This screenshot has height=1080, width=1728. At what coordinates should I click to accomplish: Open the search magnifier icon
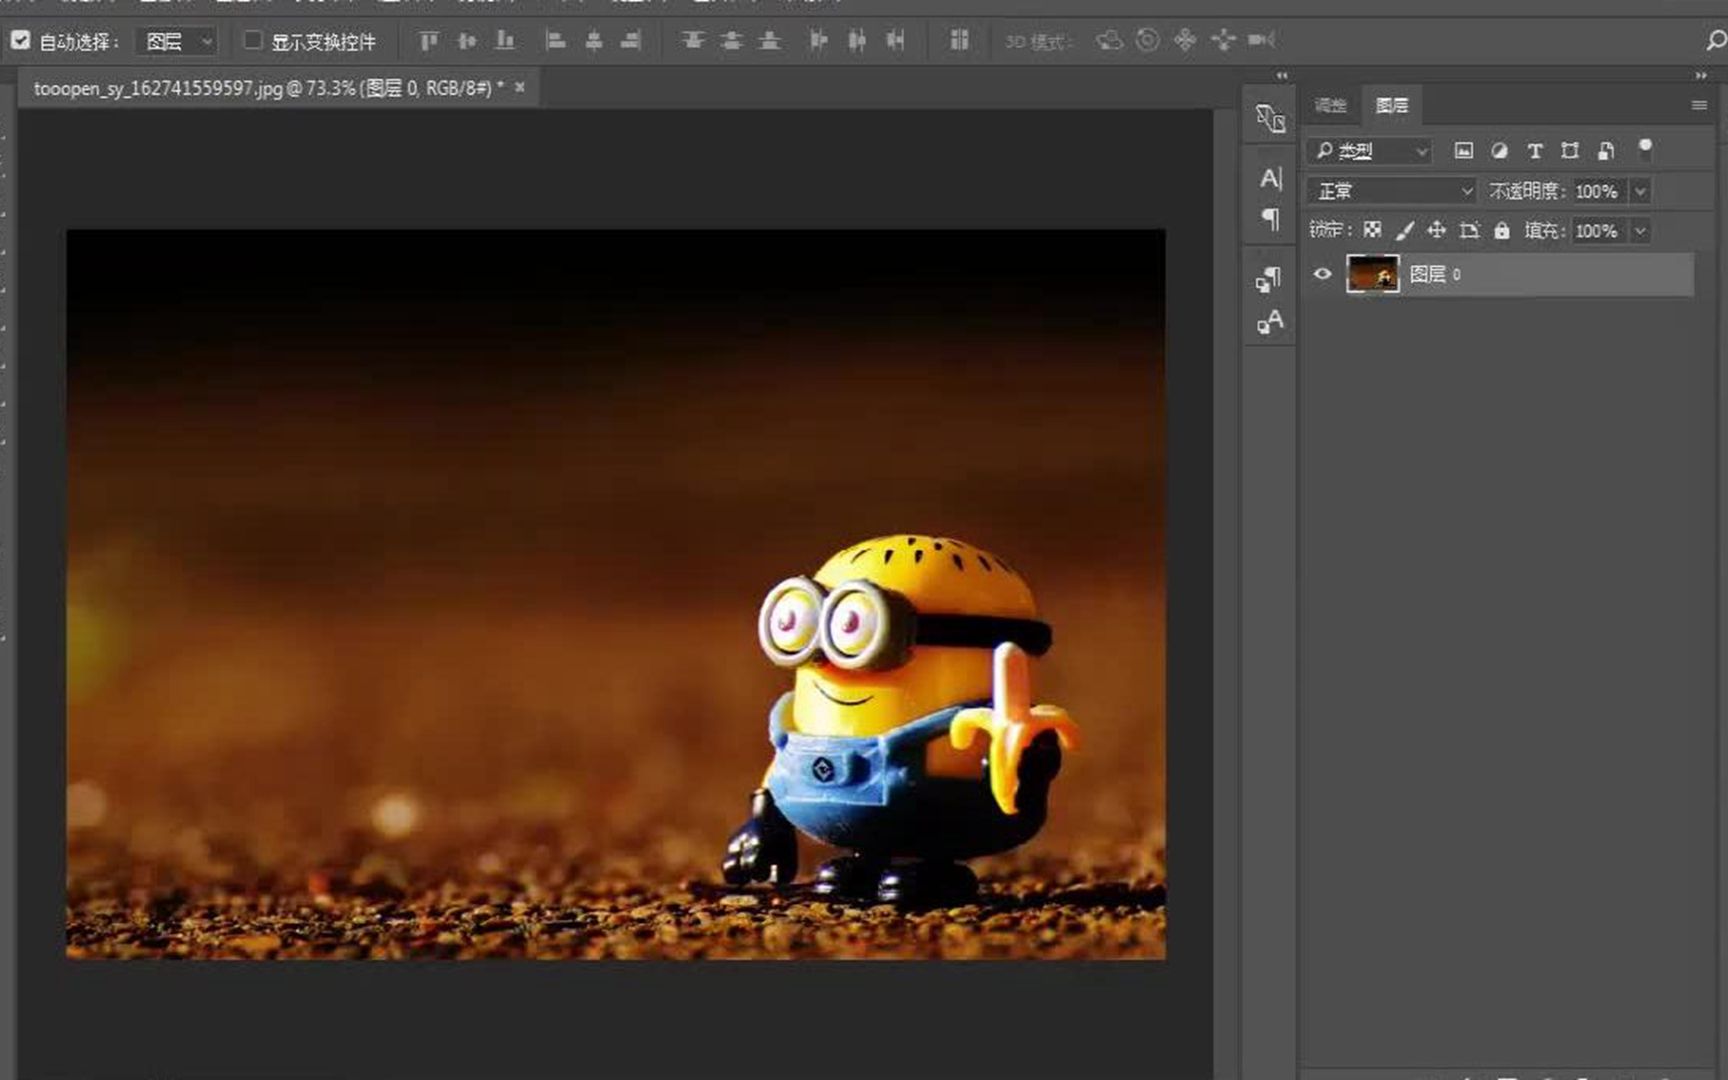[x=1716, y=40]
